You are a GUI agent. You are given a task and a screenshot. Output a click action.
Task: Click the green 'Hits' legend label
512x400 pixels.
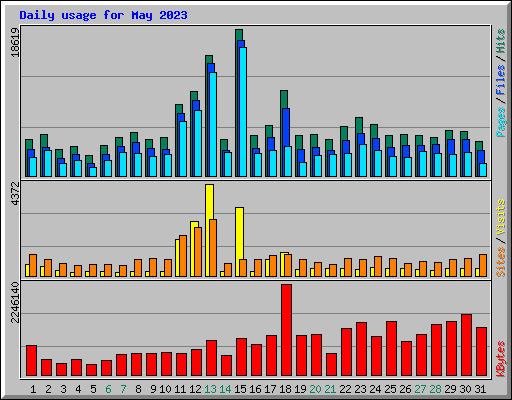point(500,41)
